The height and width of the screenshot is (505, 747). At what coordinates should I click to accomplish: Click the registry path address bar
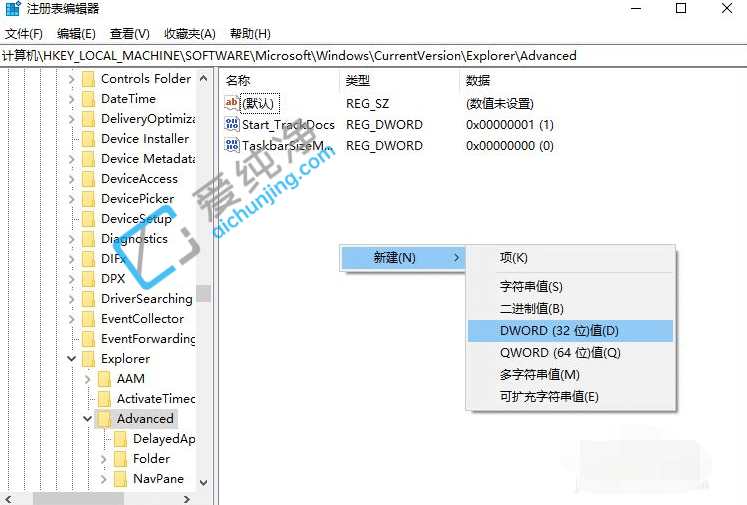[374, 56]
